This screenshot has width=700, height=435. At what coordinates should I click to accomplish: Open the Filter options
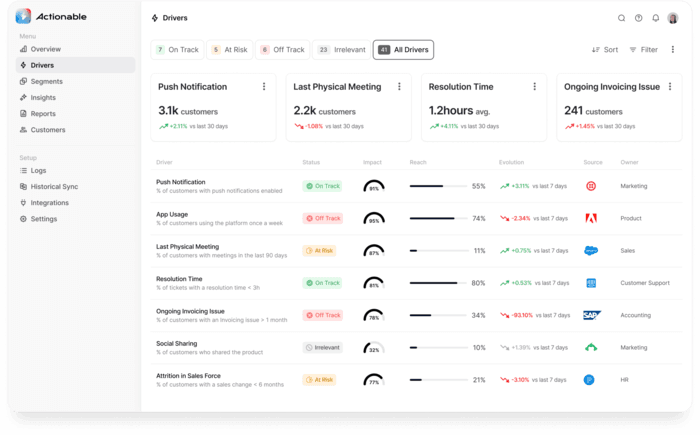tap(644, 50)
